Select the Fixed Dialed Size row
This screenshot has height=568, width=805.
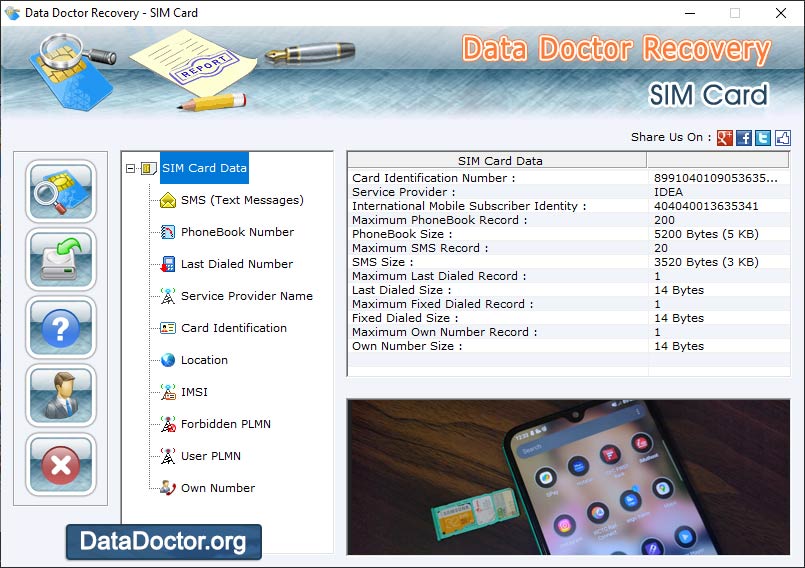pos(568,317)
